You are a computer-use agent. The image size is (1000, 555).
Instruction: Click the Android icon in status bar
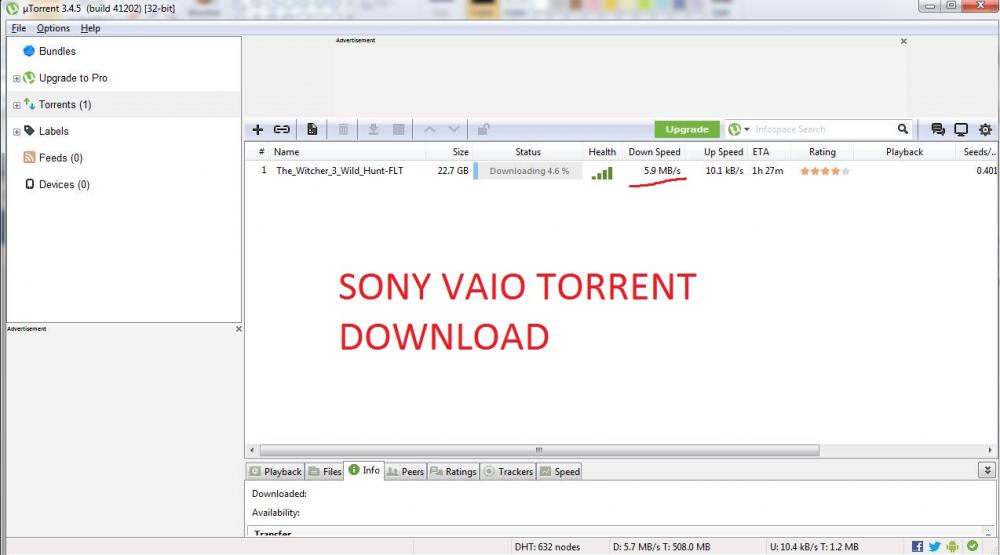(952, 547)
